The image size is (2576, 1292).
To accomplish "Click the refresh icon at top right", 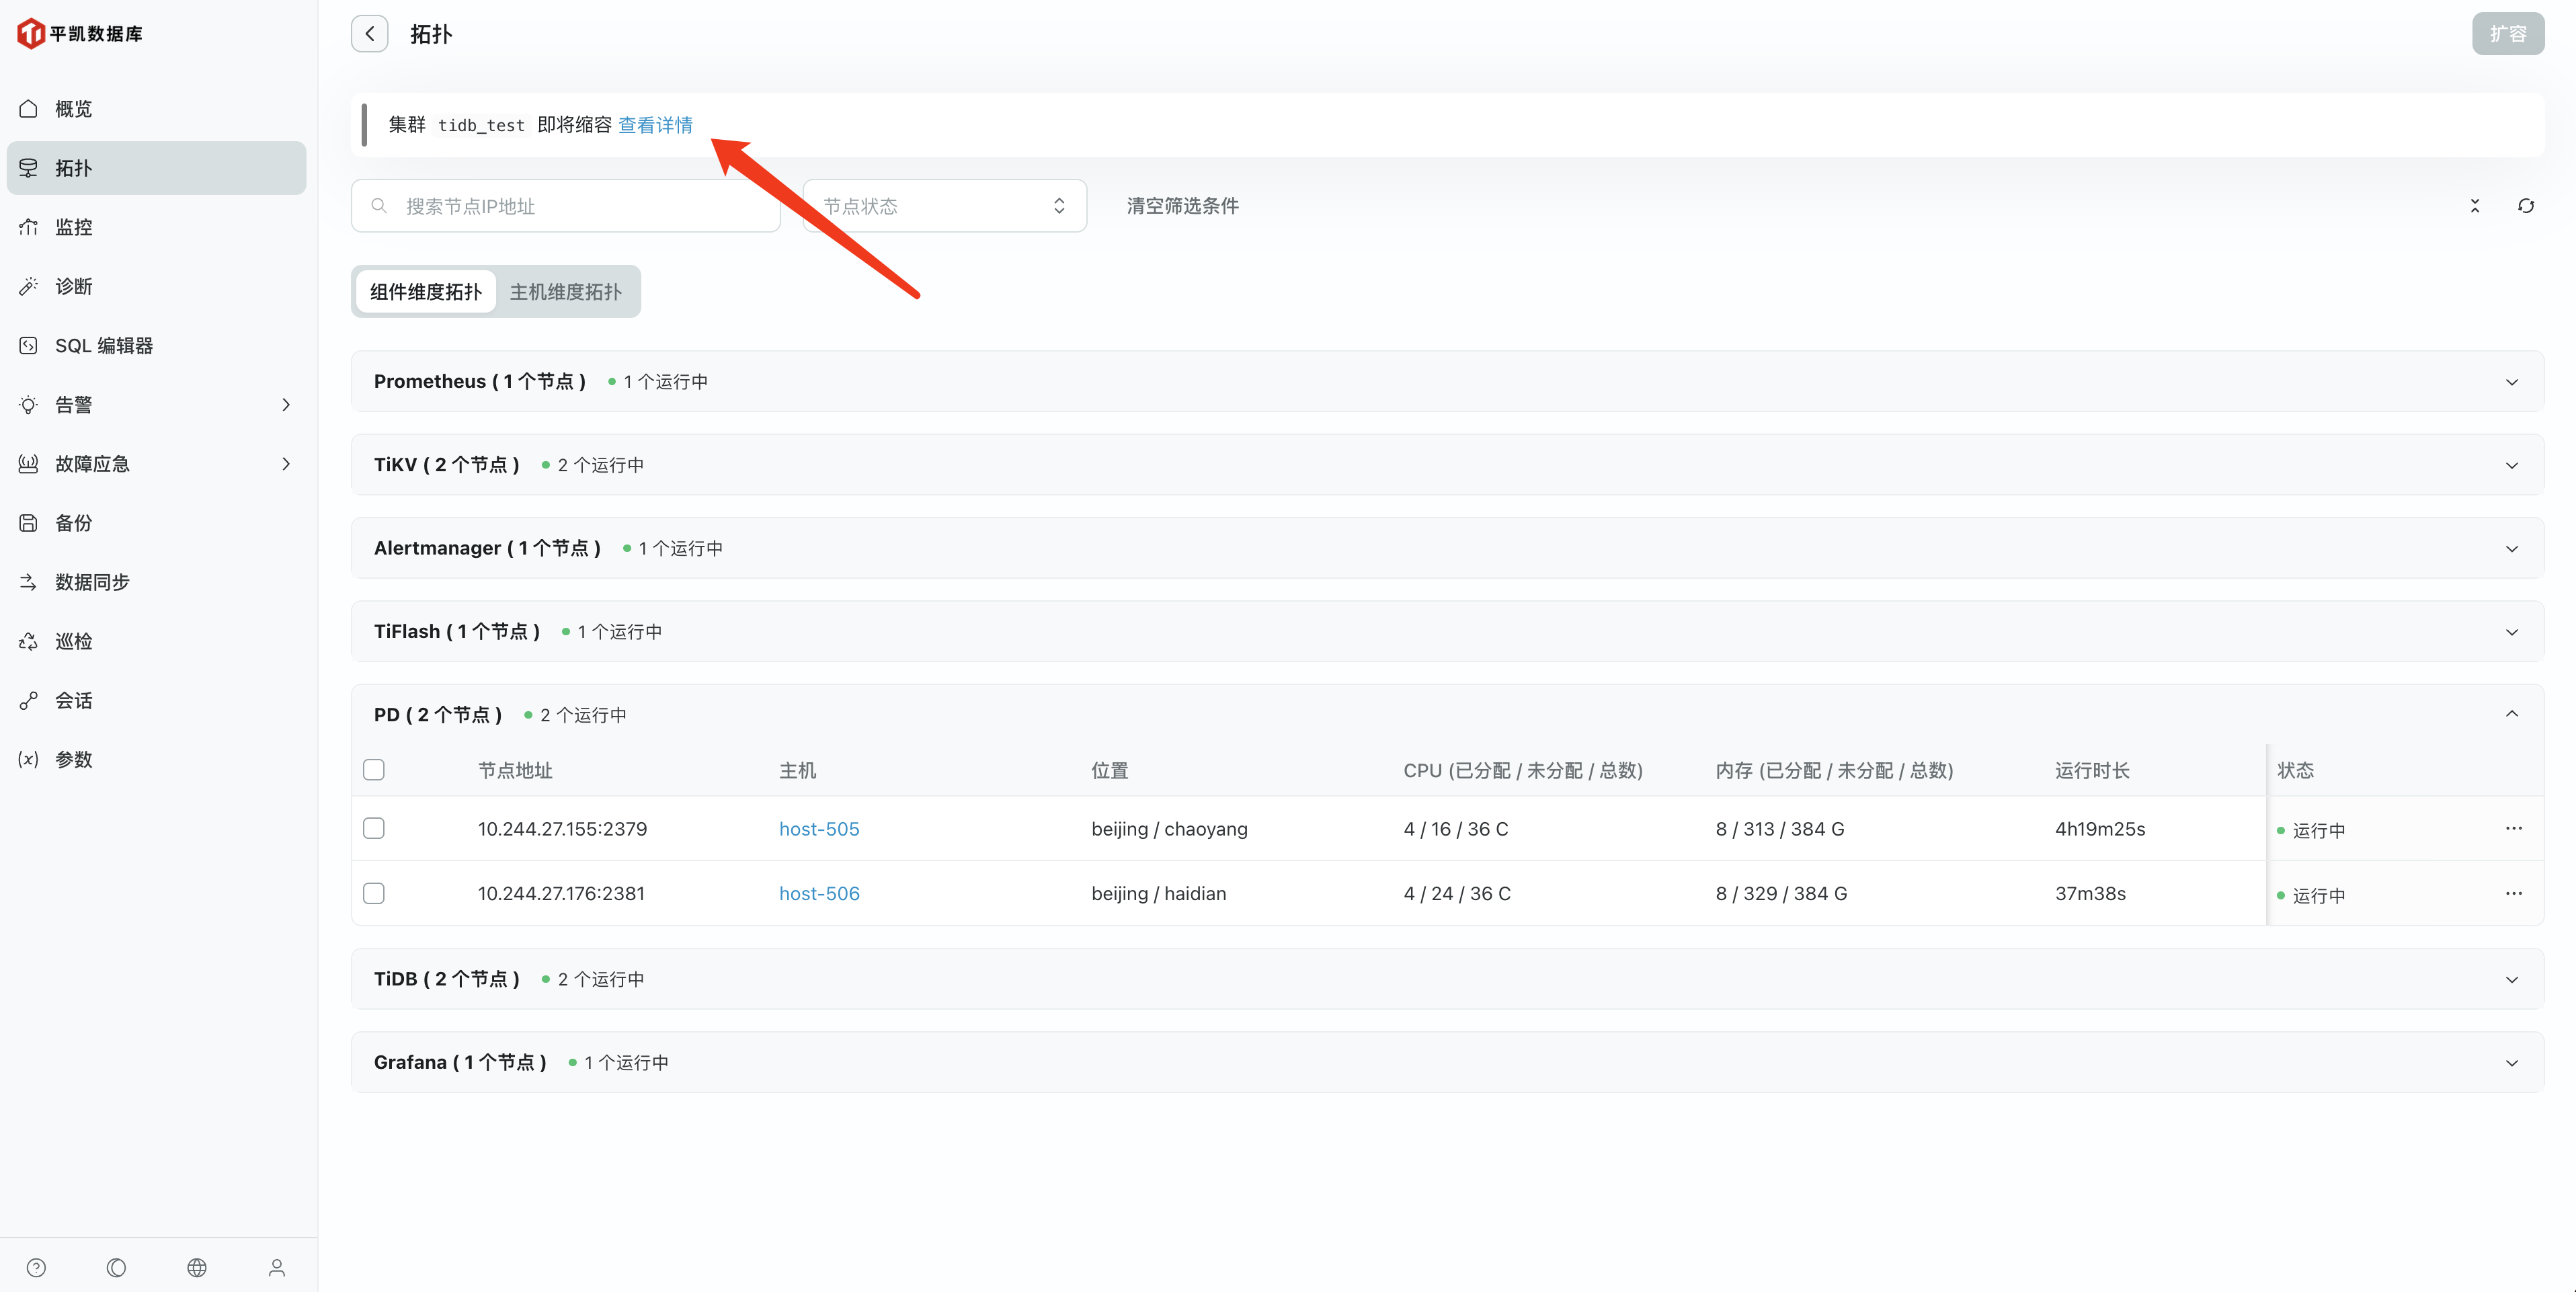I will (2525, 206).
